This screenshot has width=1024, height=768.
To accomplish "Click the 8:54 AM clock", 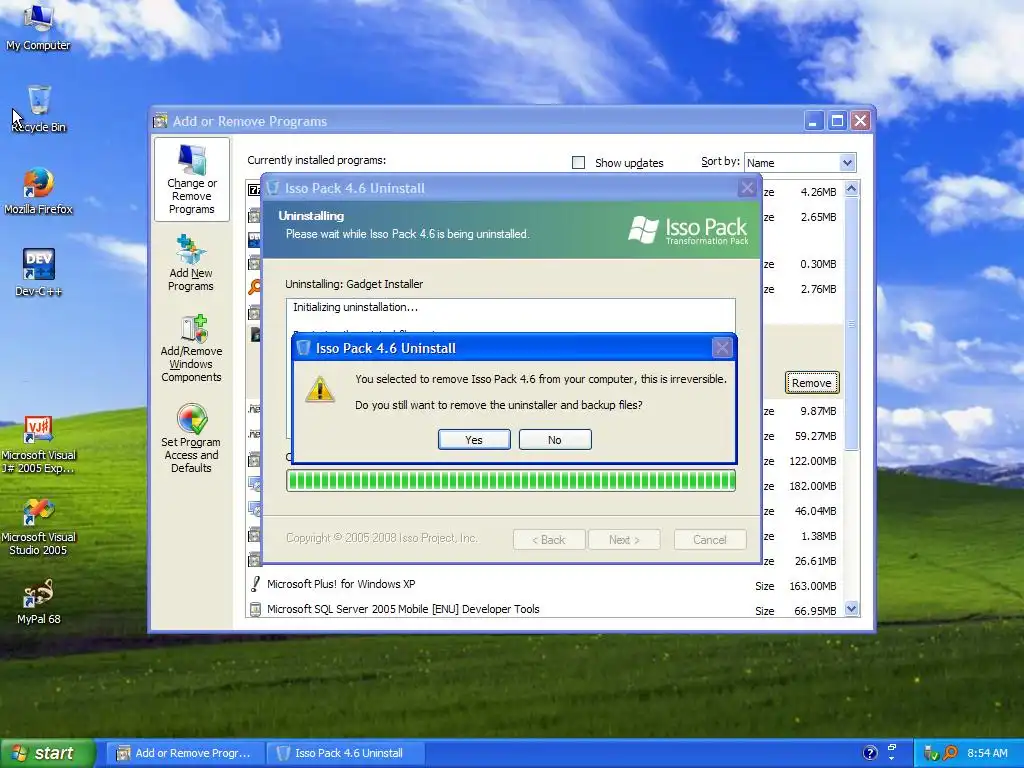I will 987,753.
